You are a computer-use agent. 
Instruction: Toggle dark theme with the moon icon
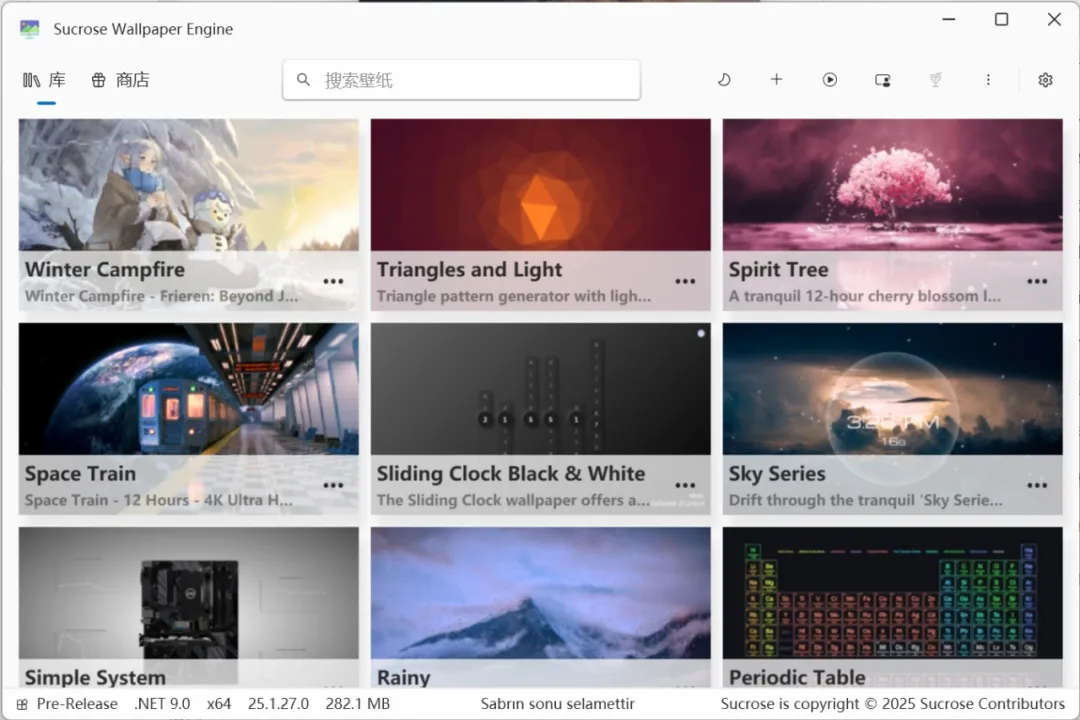coord(724,80)
